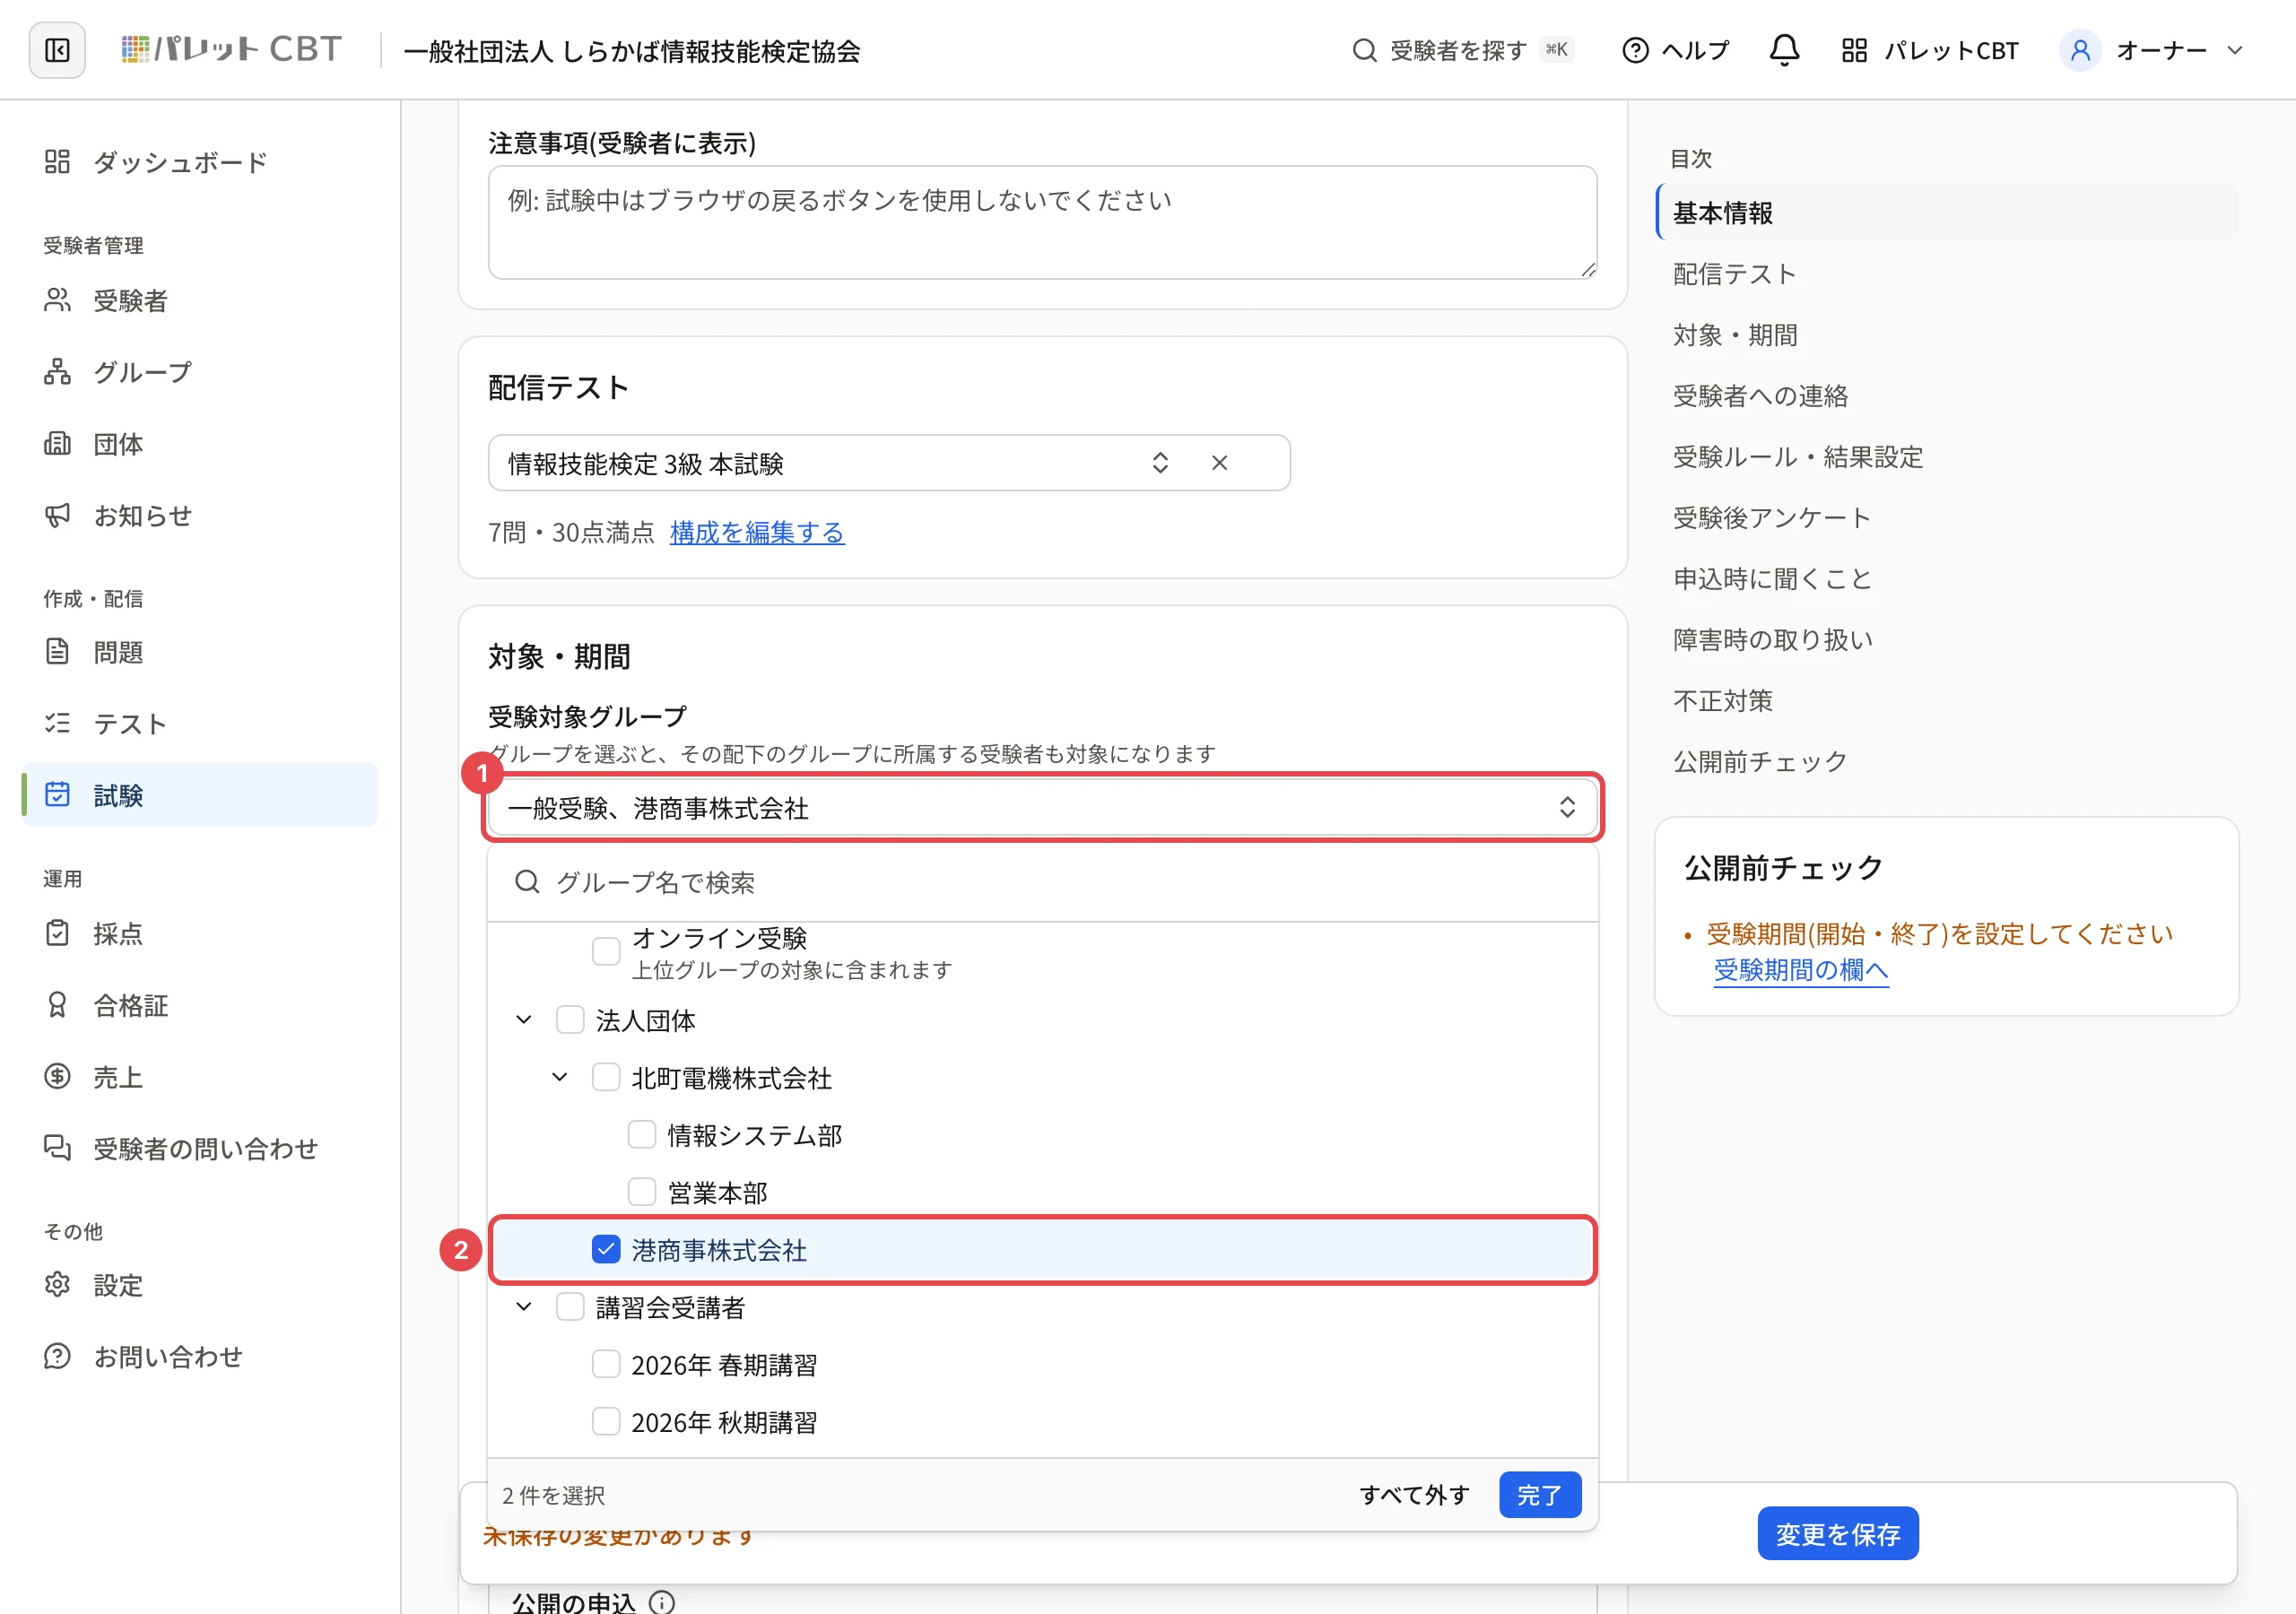Check the 2026年 春期講習 checkbox
This screenshot has width=2296, height=1614.
pyautogui.click(x=606, y=1364)
